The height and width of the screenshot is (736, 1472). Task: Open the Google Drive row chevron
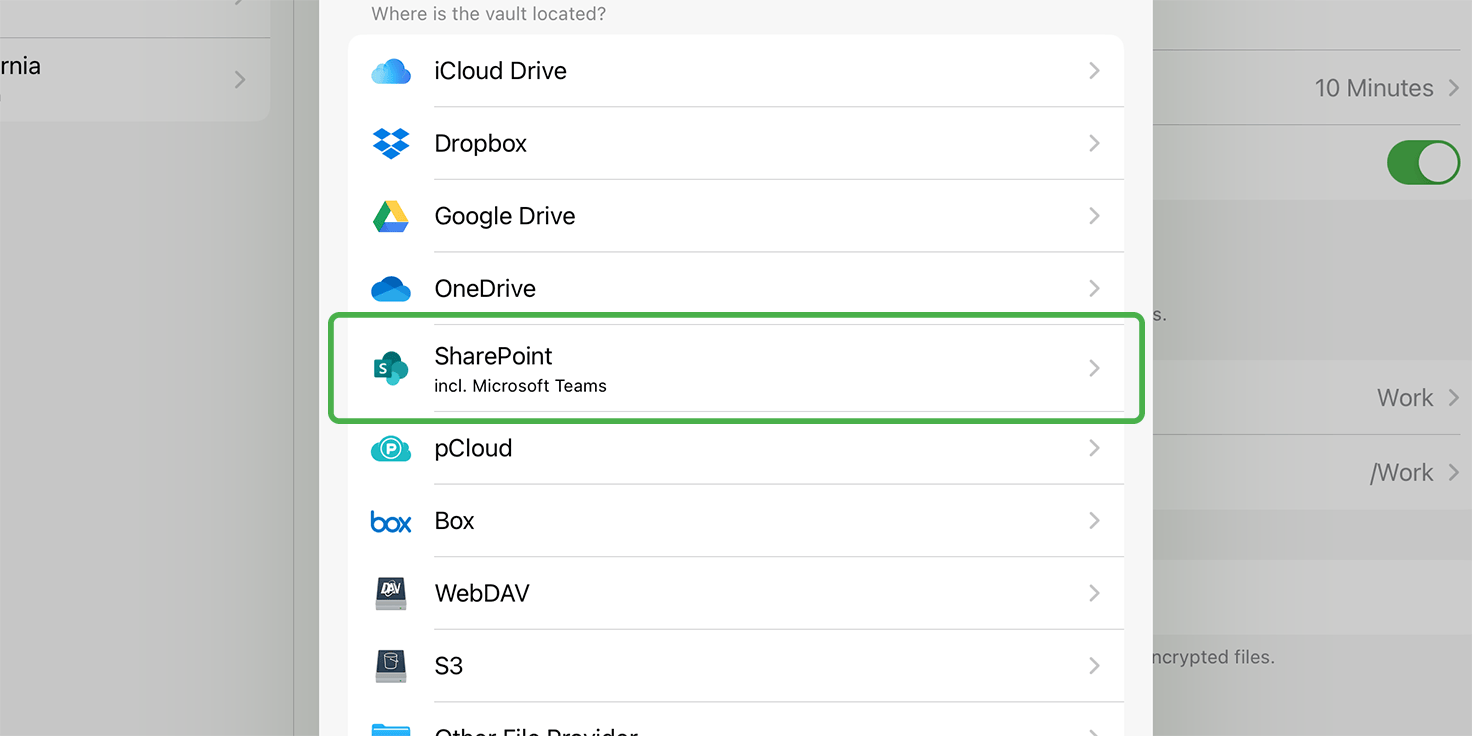(1094, 216)
